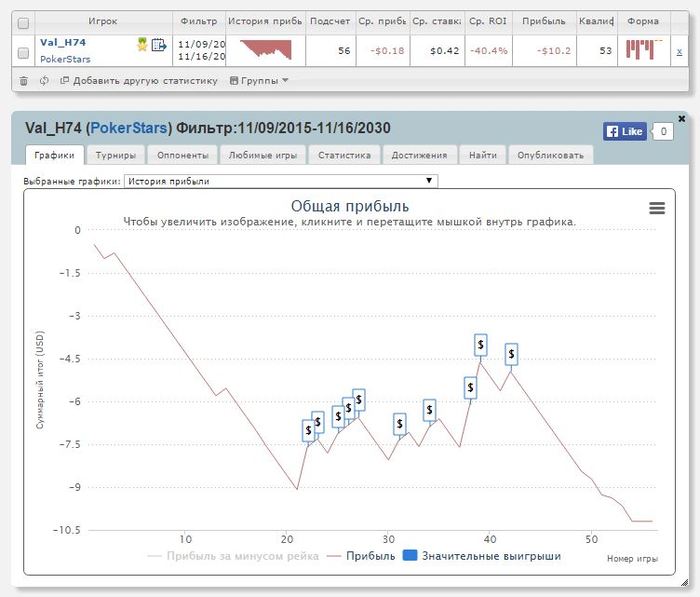This screenshot has height=597, width=700.
Task: Click the $ win marker near game 27
Action: [x=359, y=400]
